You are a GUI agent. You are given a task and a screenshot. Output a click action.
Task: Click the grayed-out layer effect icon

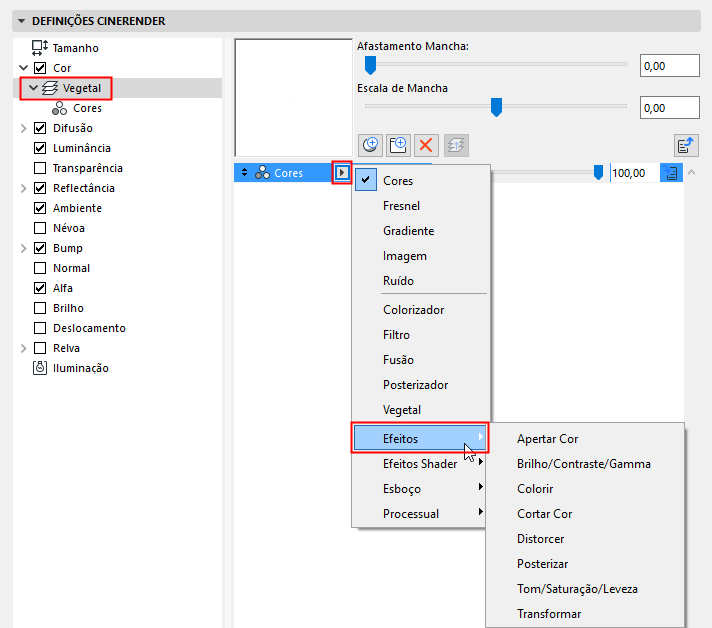click(456, 145)
